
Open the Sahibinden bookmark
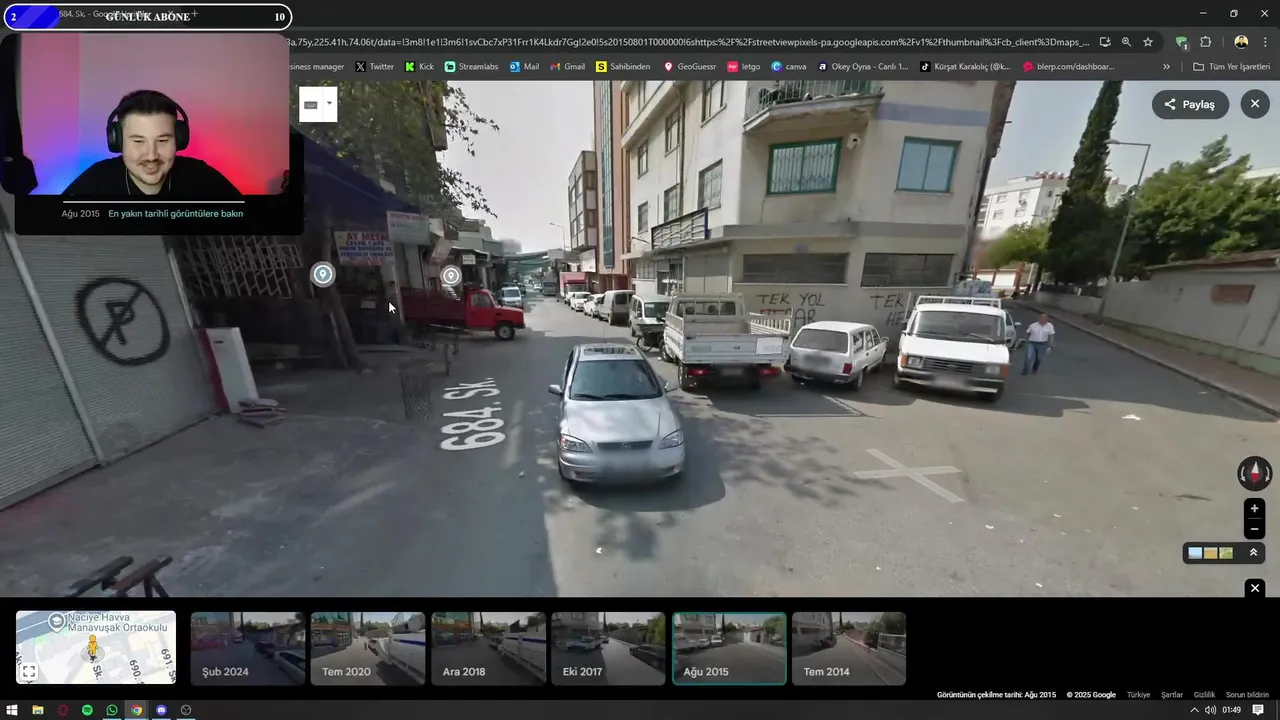pos(622,67)
